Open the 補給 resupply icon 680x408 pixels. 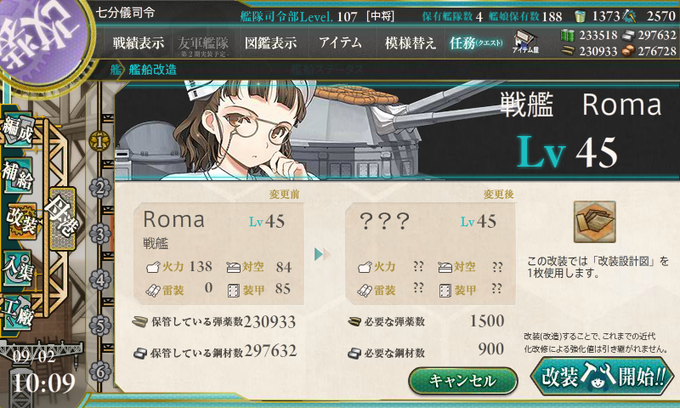point(18,176)
